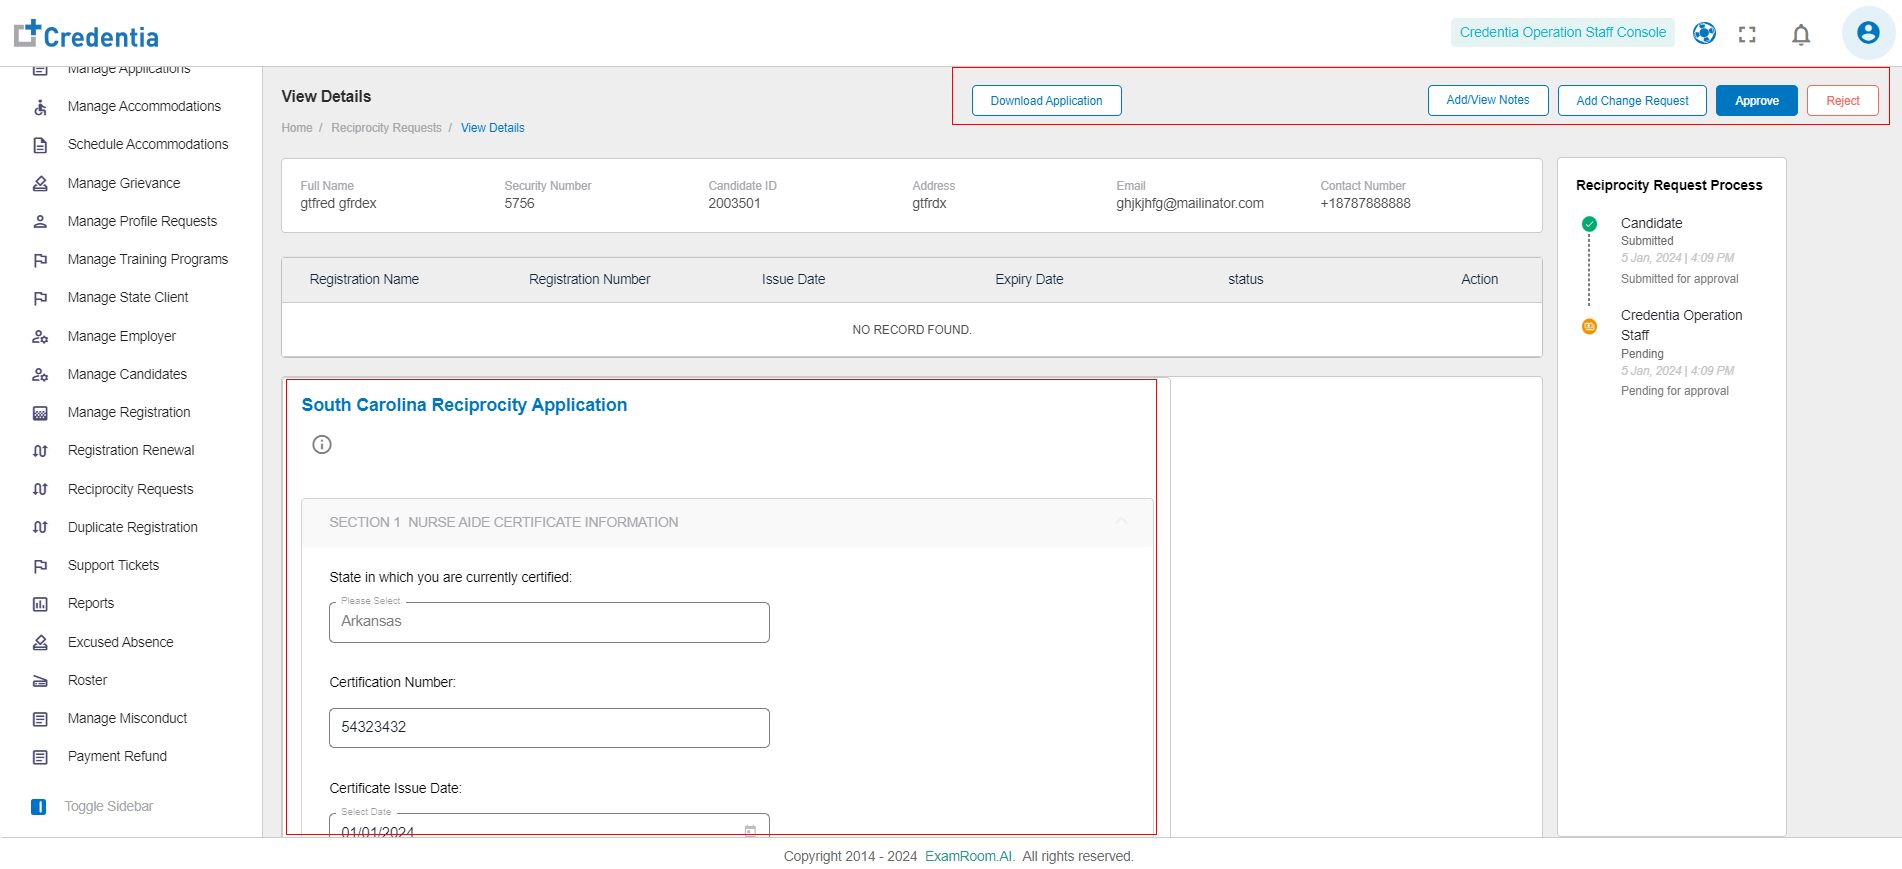
Task: Open Payment Refund menu item
Action: pos(117,757)
